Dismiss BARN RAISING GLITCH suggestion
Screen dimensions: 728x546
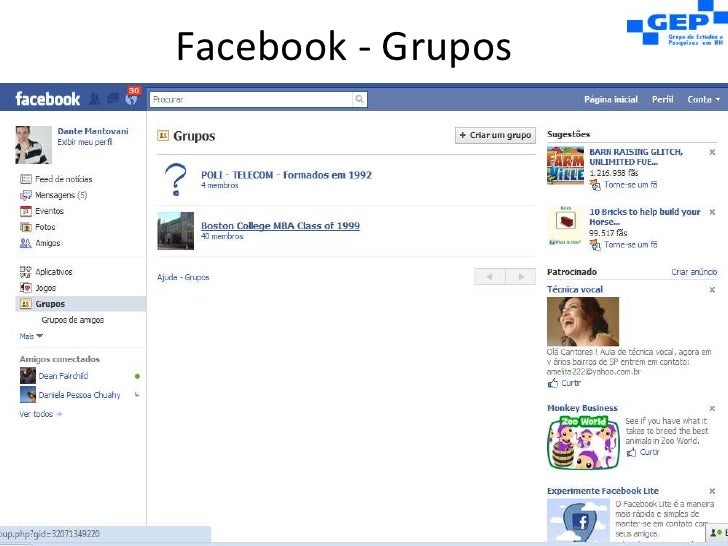coord(712,152)
